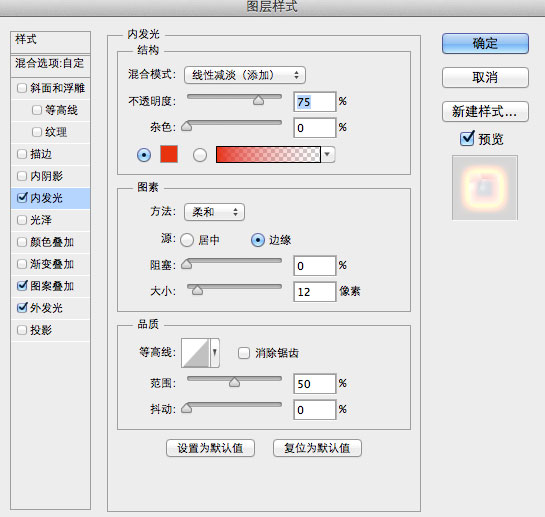The height and width of the screenshot is (517, 545).
Task: Enable the 消除锯齿 checkbox
Action: [x=244, y=353]
